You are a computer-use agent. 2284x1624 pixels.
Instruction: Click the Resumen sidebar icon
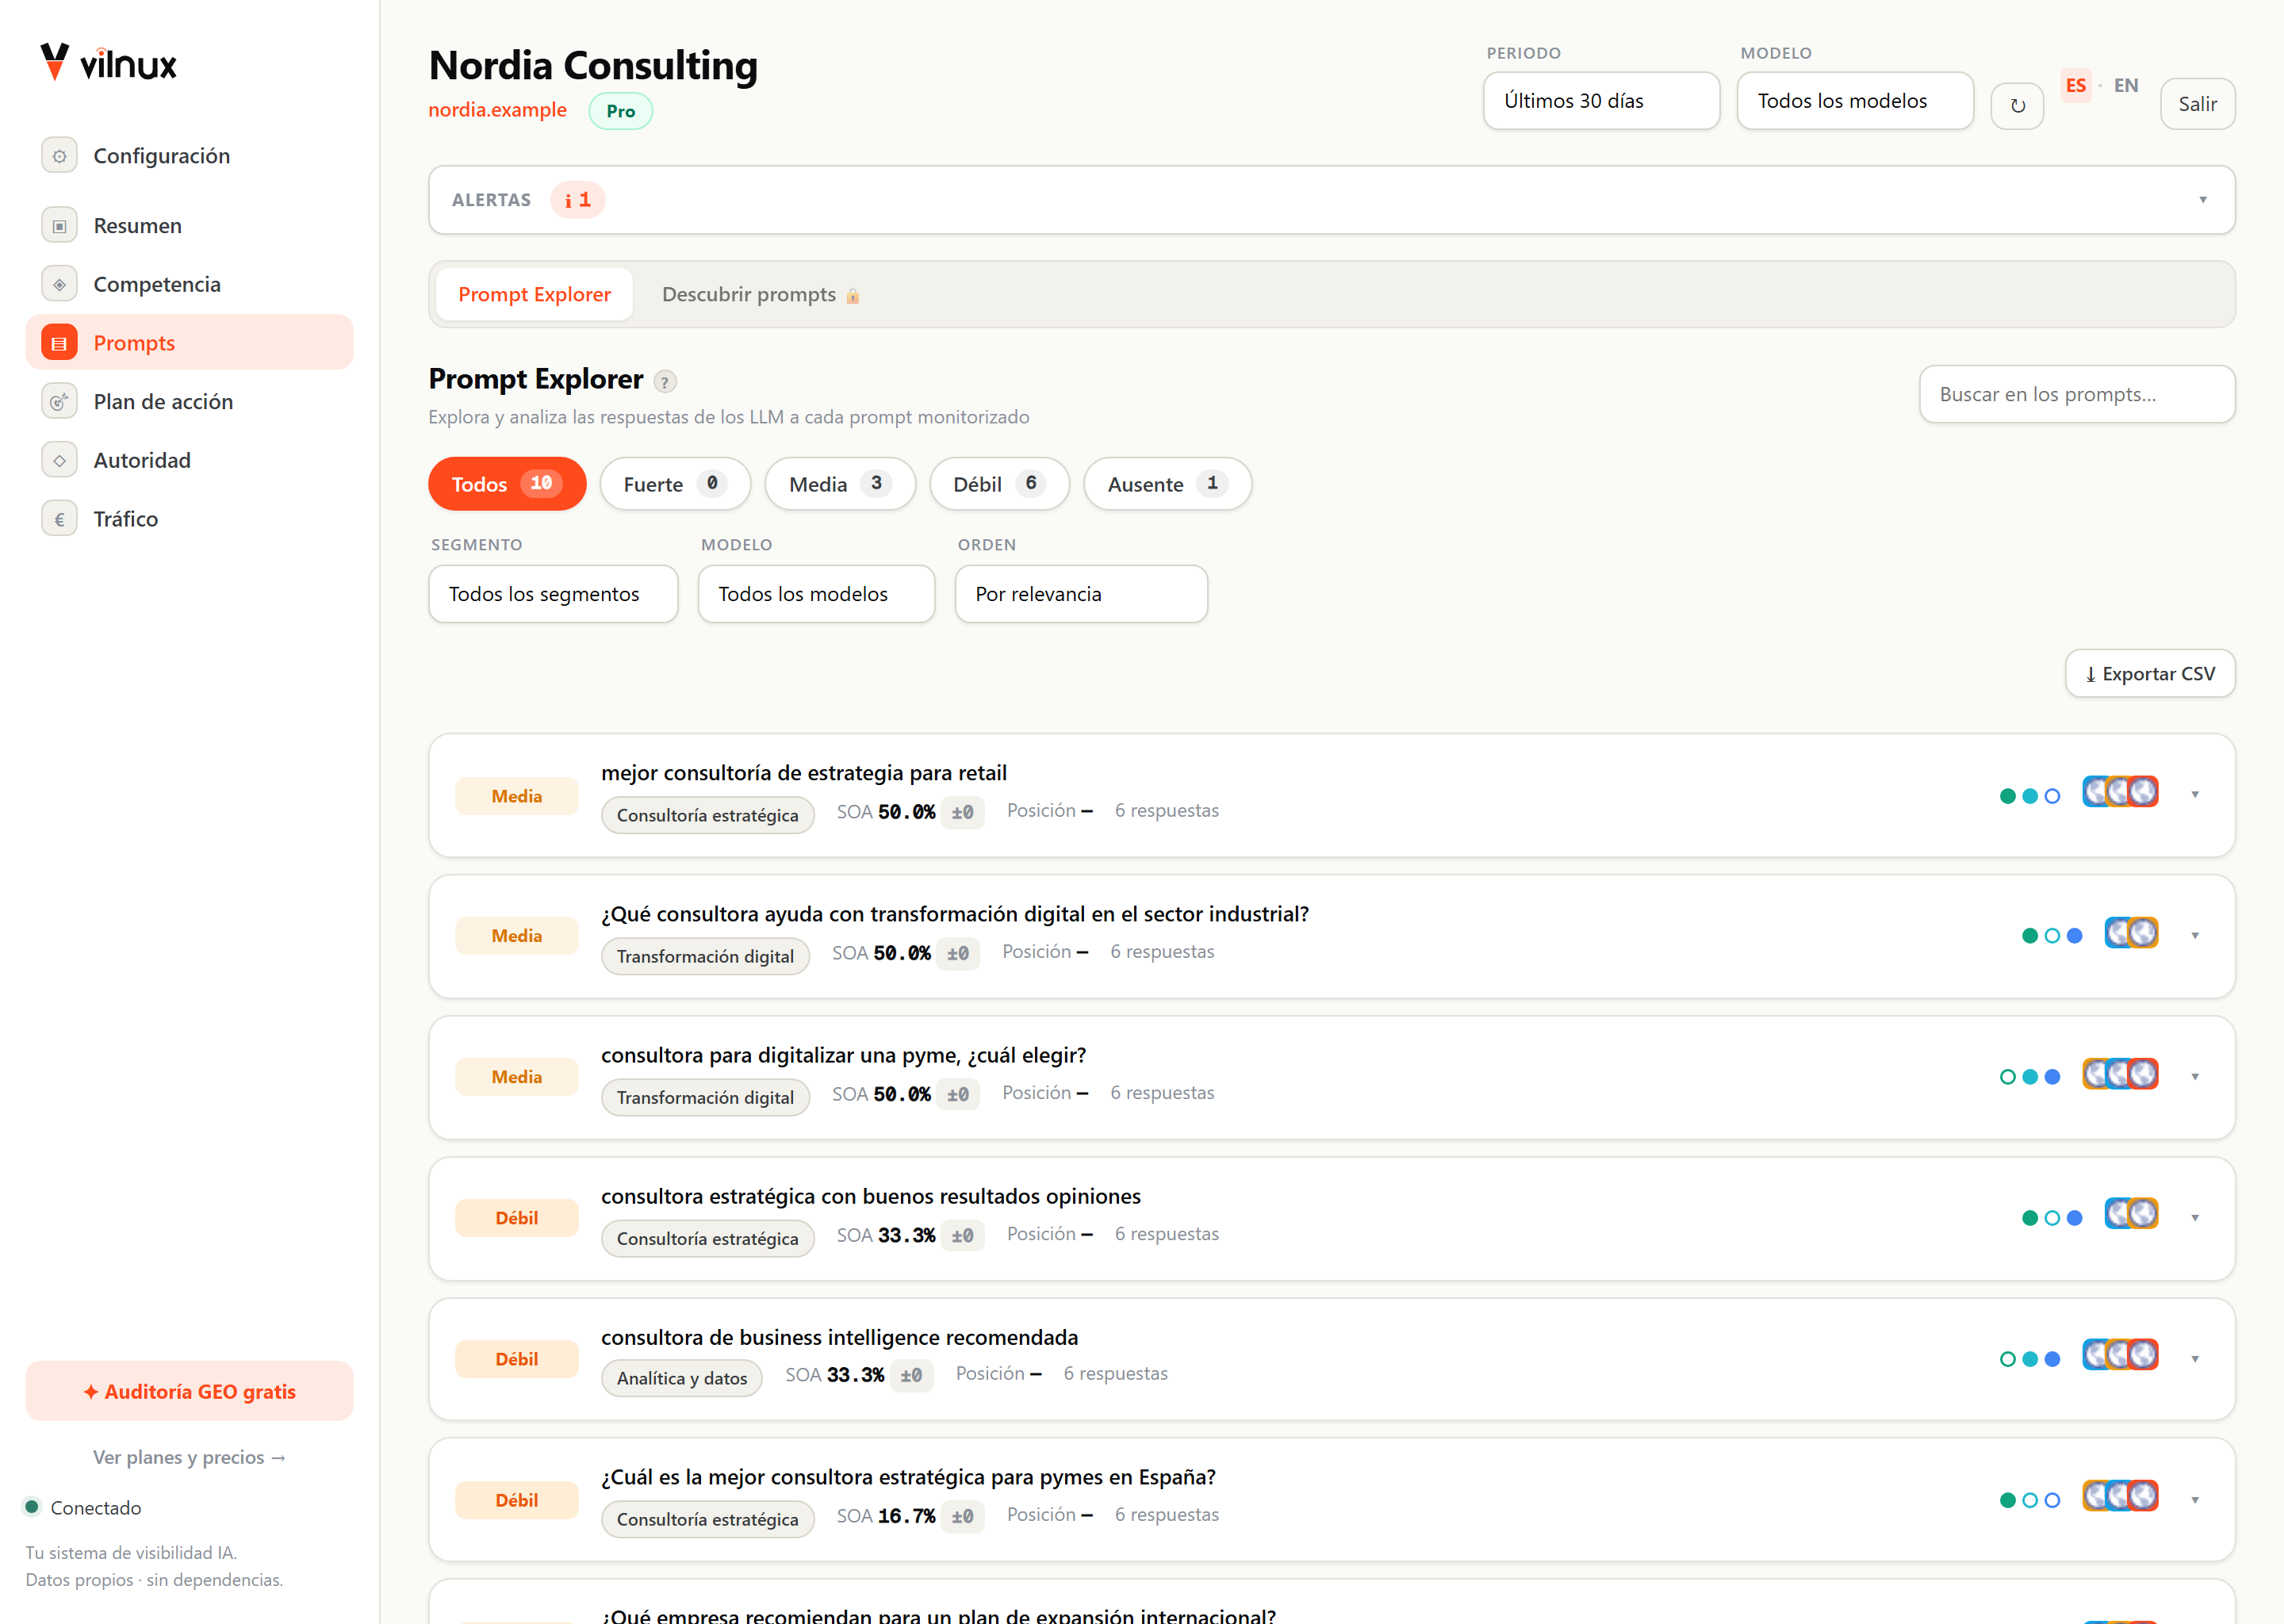pyautogui.click(x=59, y=226)
